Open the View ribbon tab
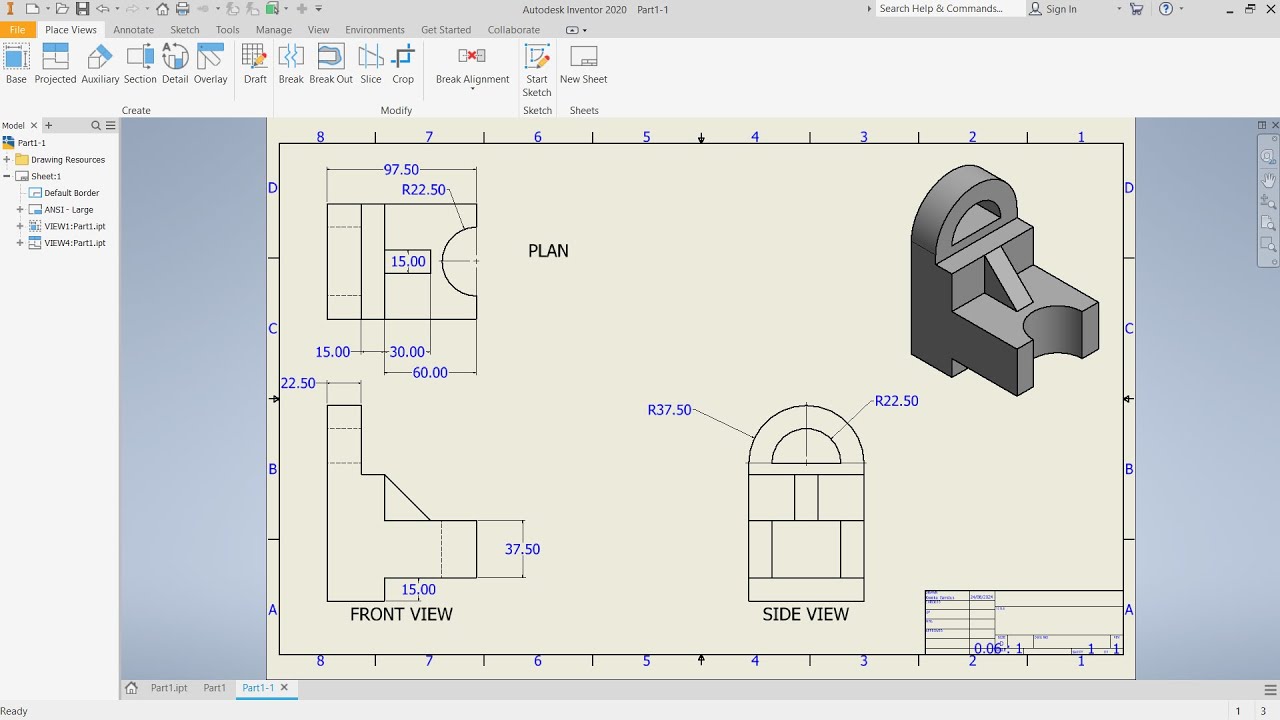This screenshot has width=1280, height=720. tap(319, 30)
